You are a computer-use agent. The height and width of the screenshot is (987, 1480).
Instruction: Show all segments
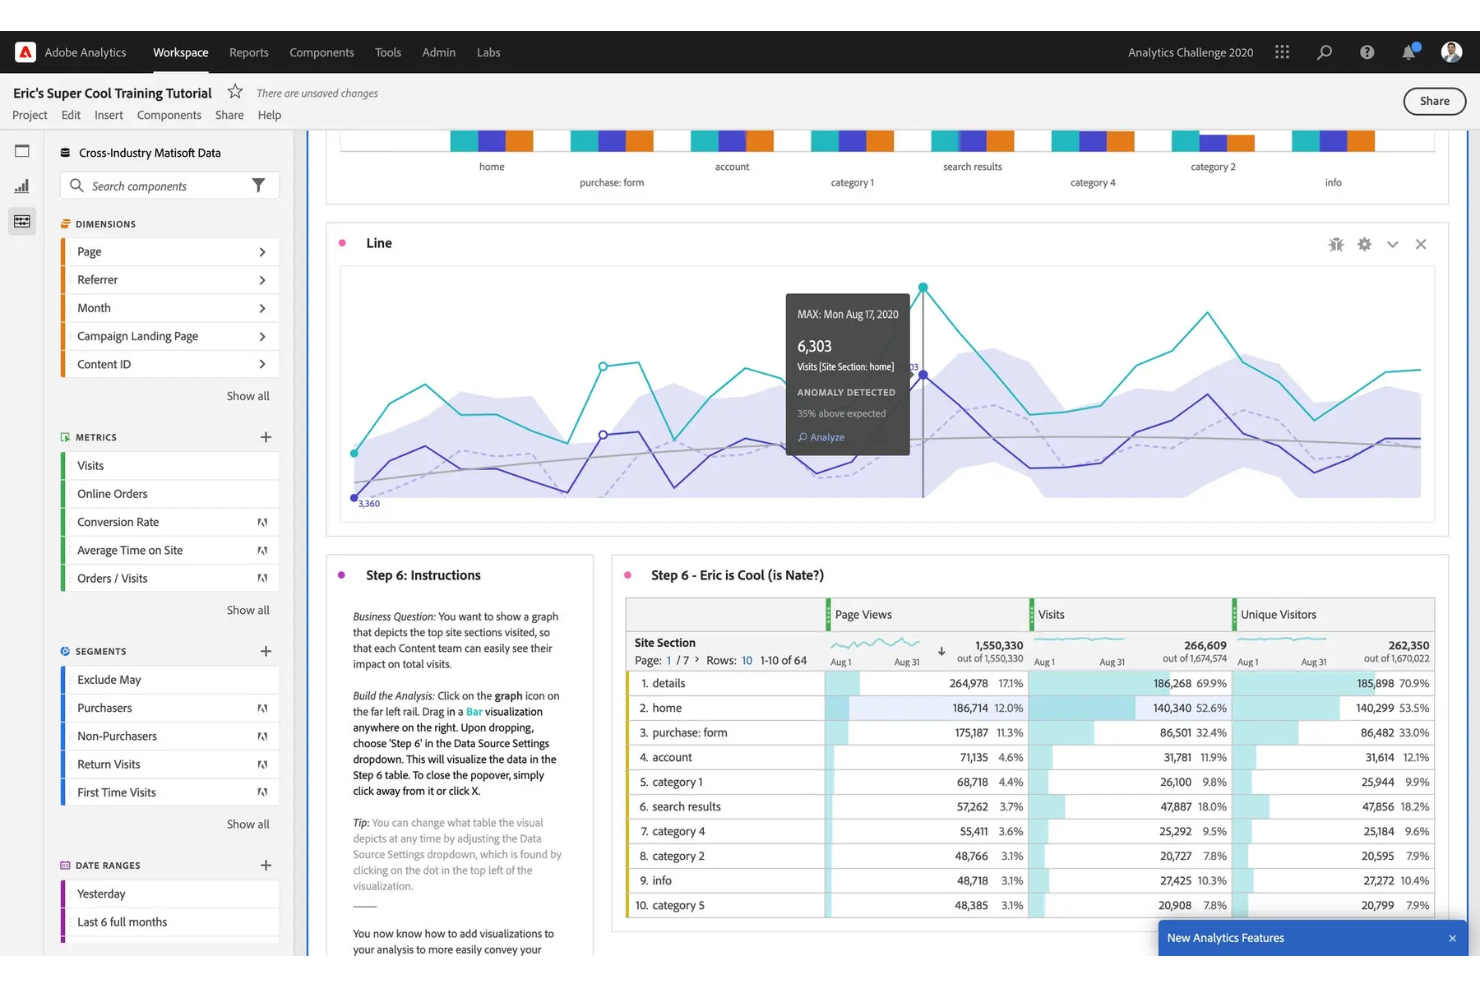(248, 824)
